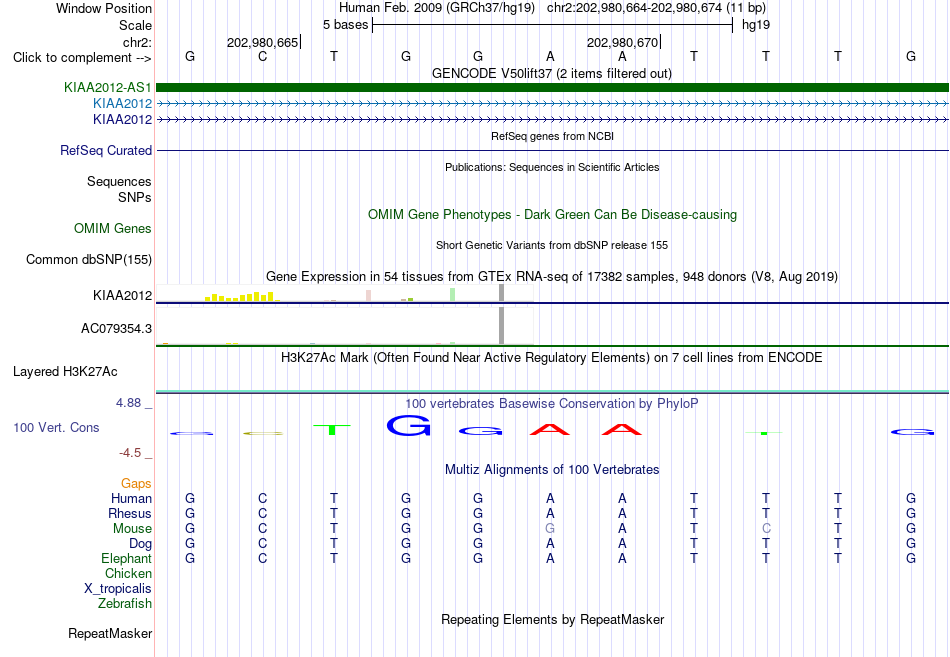Viewport: 950px width, 657px height.
Task: Click the GTEx Gene Expression track title
Action: point(552,277)
